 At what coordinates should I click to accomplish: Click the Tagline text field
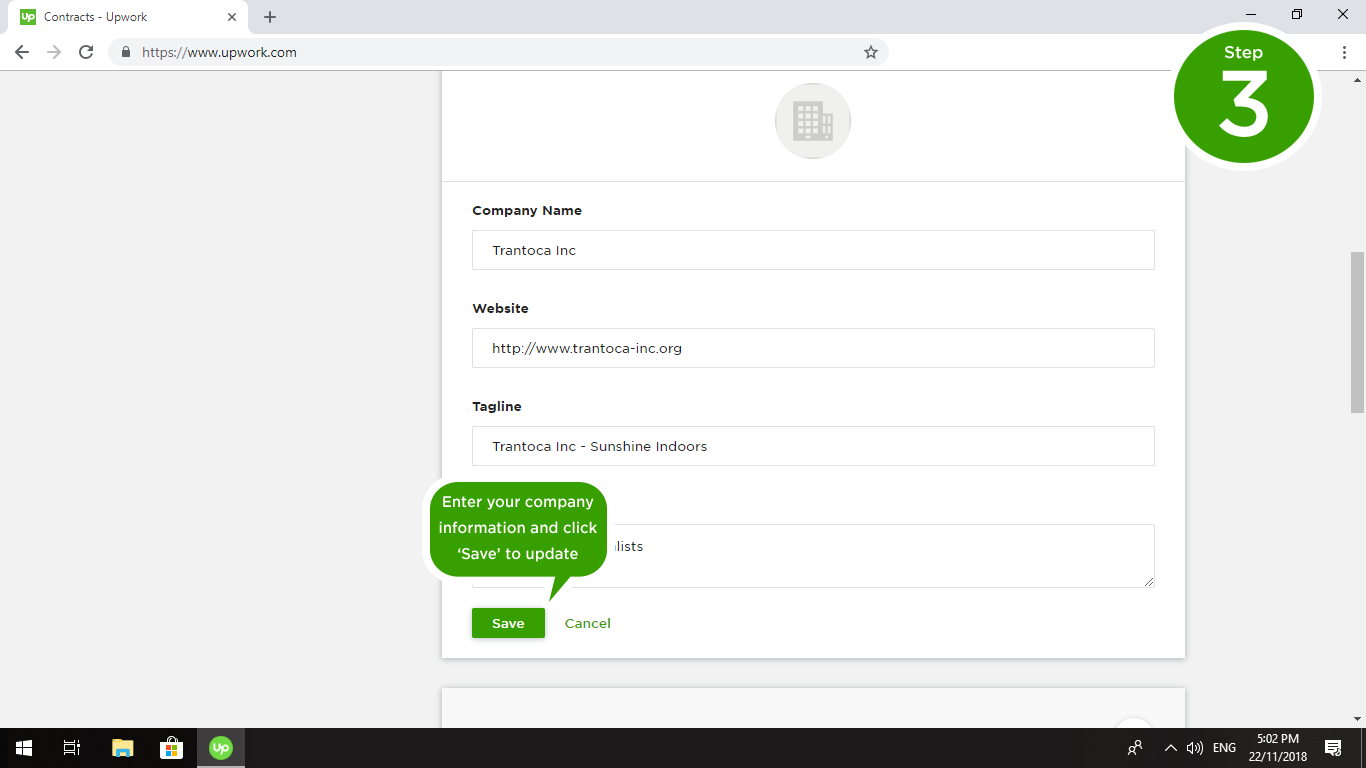coord(812,446)
